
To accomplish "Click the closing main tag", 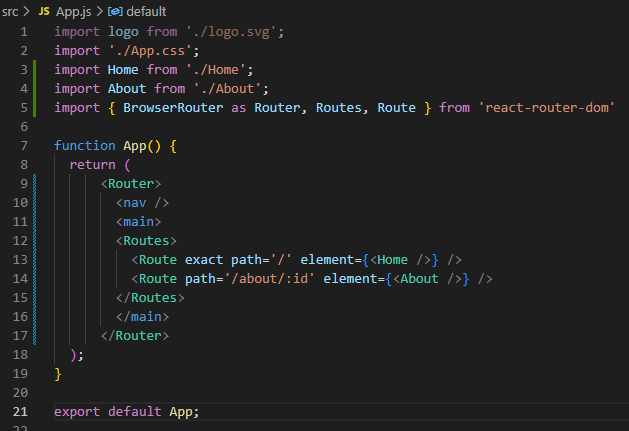I will 142,317.
